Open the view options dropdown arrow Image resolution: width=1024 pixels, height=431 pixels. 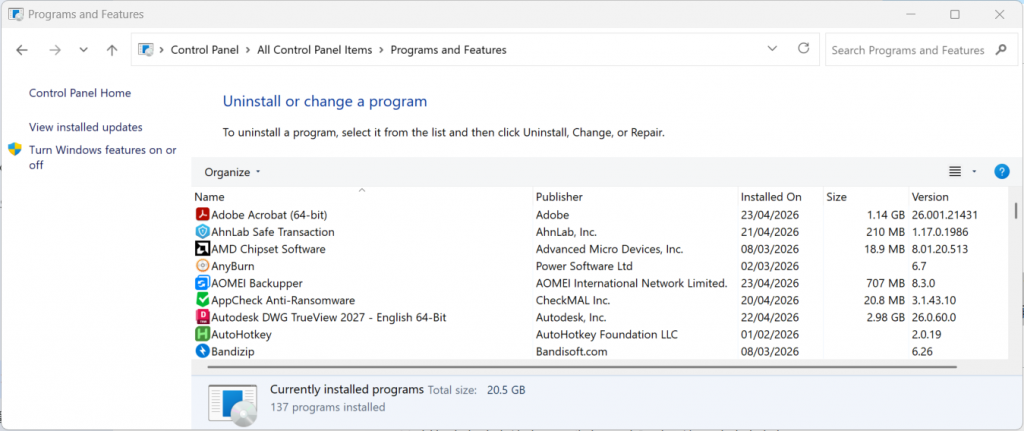click(974, 172)
